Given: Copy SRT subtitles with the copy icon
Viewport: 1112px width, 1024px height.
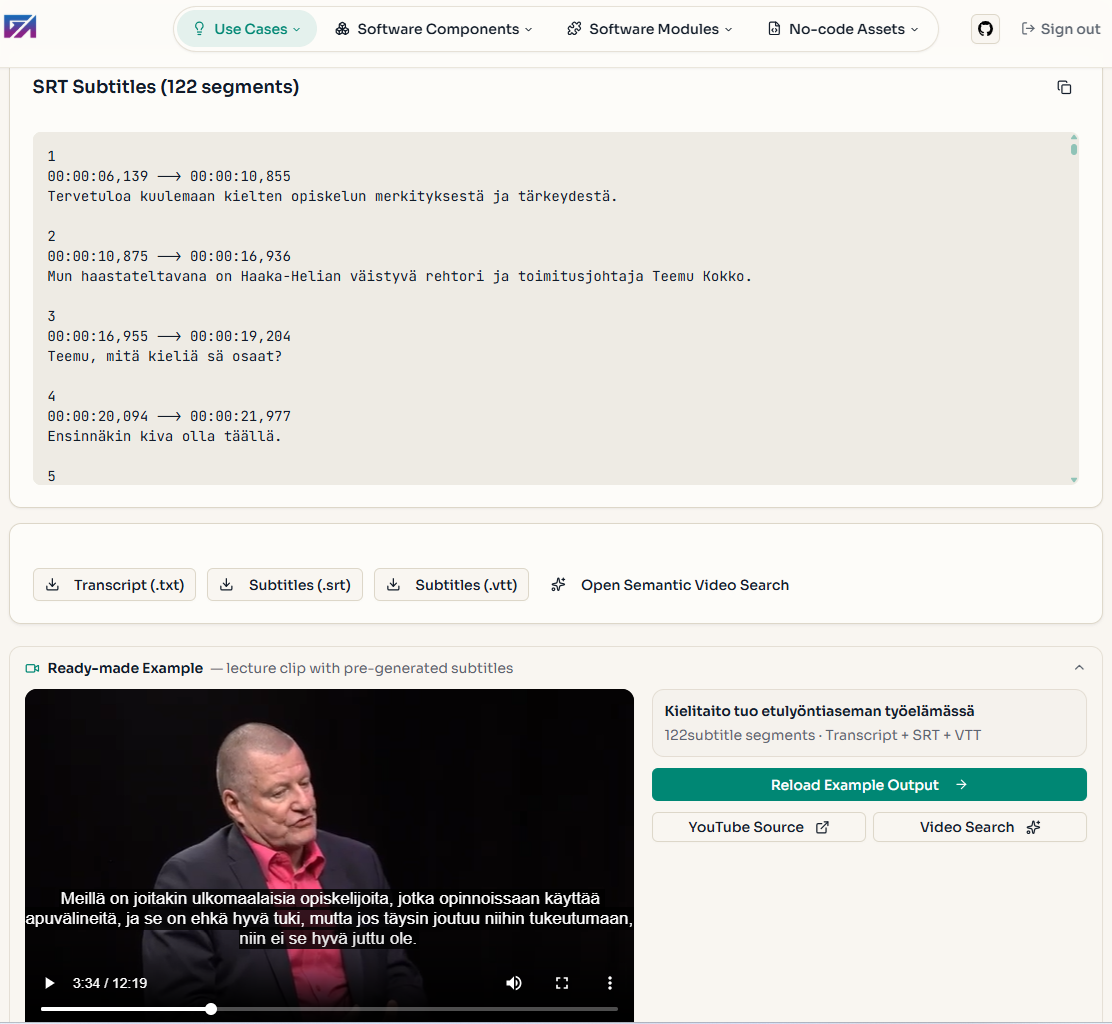Looking at the screenshot, I should [1064, 87].
